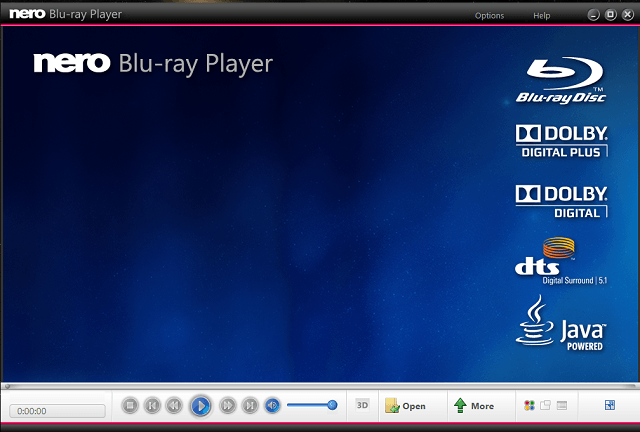Jump to the previous chapter
The width and height of the screenshot is (640, 432).
pyautogui.click(x=152, y=405)
